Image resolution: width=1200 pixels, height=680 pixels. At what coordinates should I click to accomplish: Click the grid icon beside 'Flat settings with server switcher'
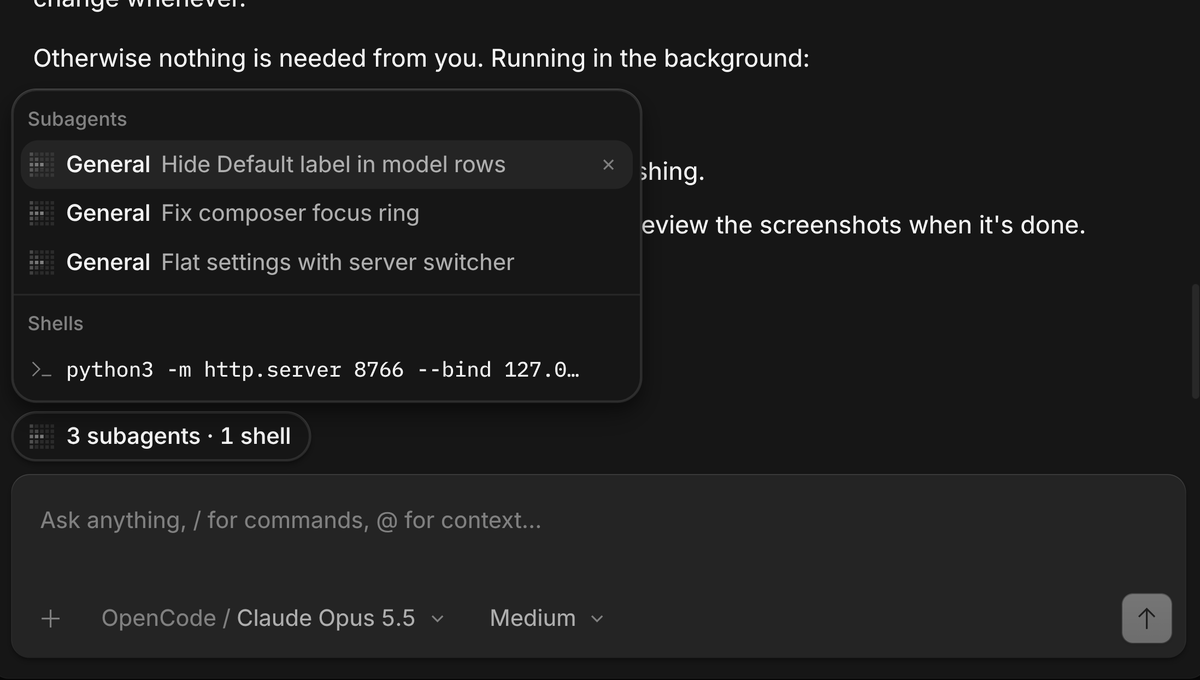tap(42, 262)
